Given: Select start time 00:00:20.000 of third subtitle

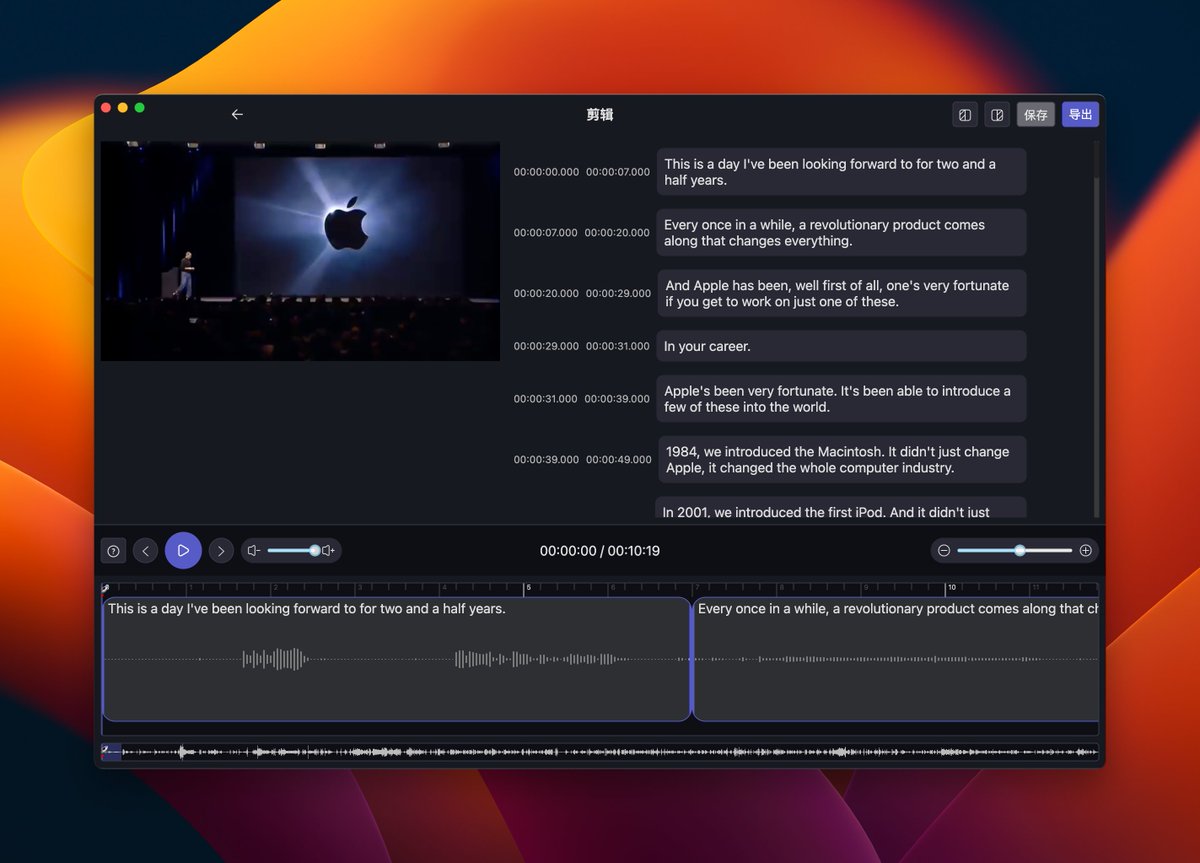Looking at the screenshot, I should coord(546,294).
